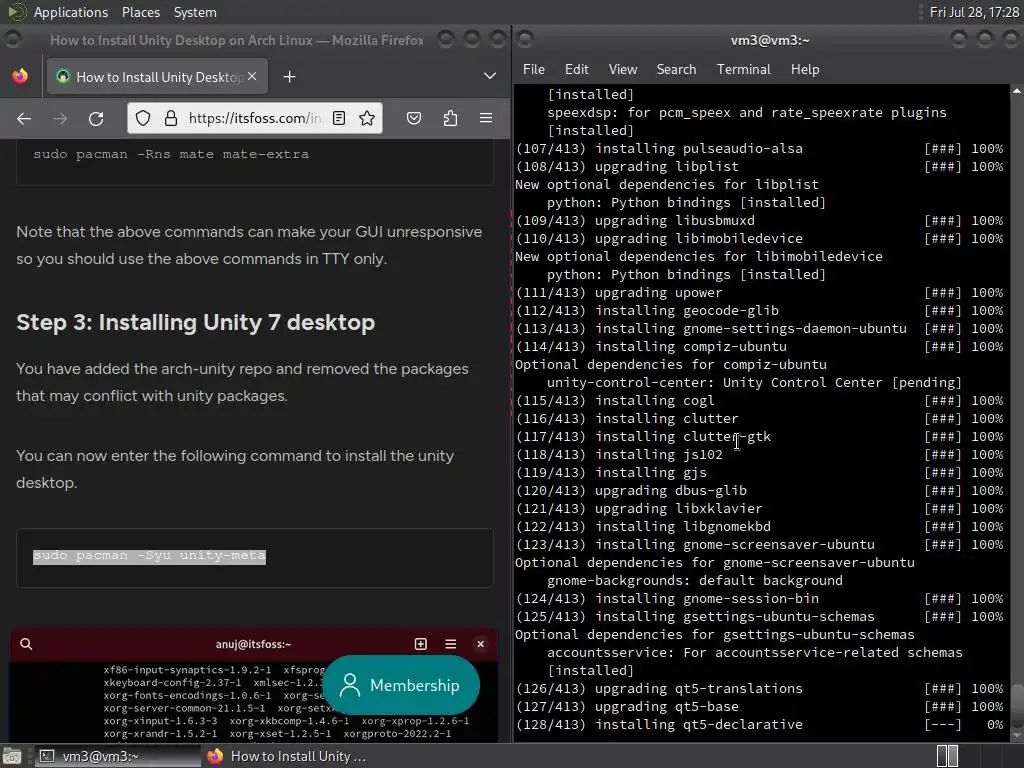Click the Membership button
The height and width of the screenshot is (768, 1024).
[x=401, y=685]
